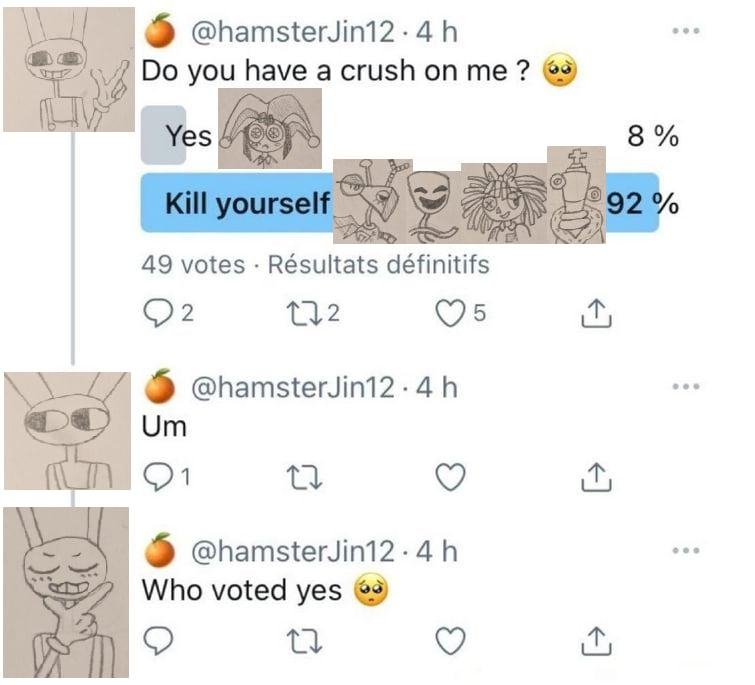
Task: Open more options on the "Um" tweet
Action: [686, 387]
